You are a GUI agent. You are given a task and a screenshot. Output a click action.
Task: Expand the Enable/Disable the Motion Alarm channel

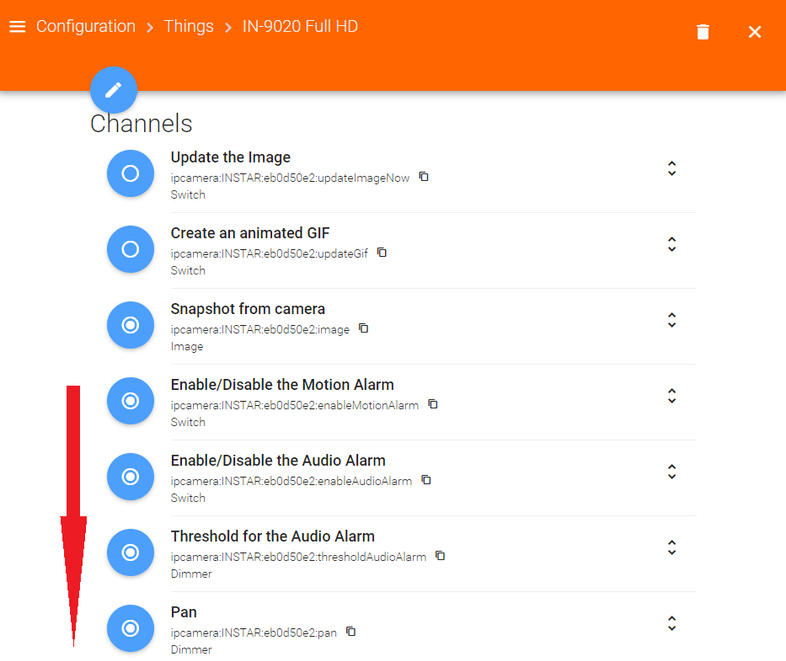pyautogui.click(x=672, y=396)
